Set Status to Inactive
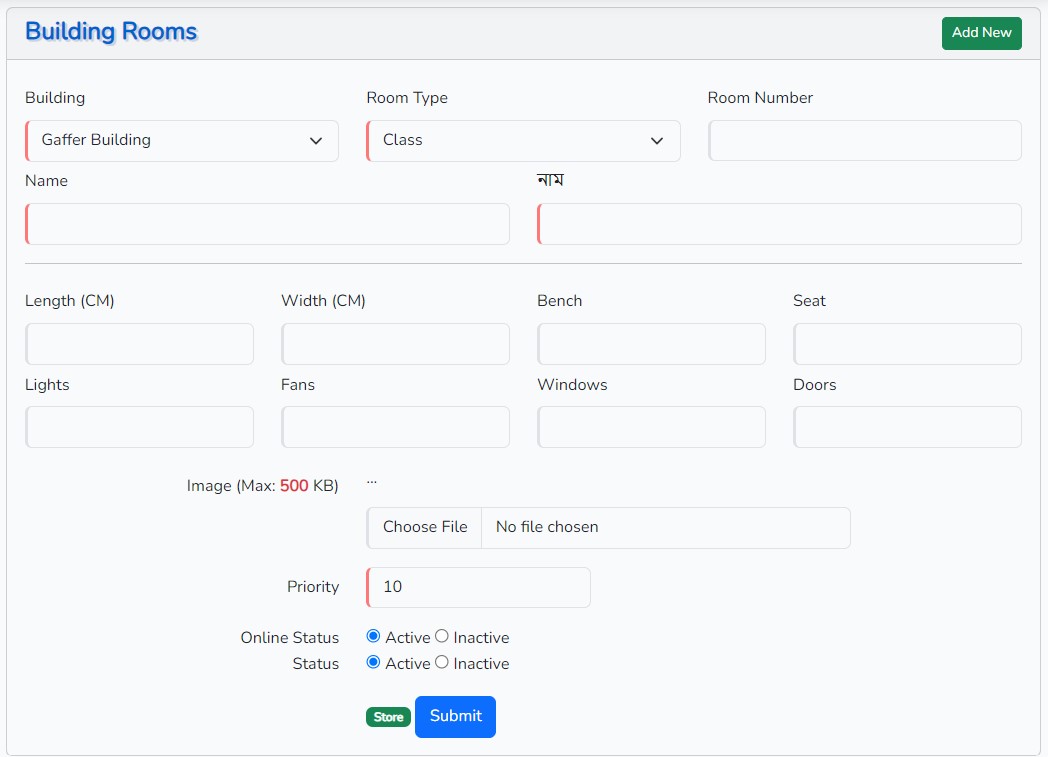This screenshot has height=757, width=1048. coord(442,662)
